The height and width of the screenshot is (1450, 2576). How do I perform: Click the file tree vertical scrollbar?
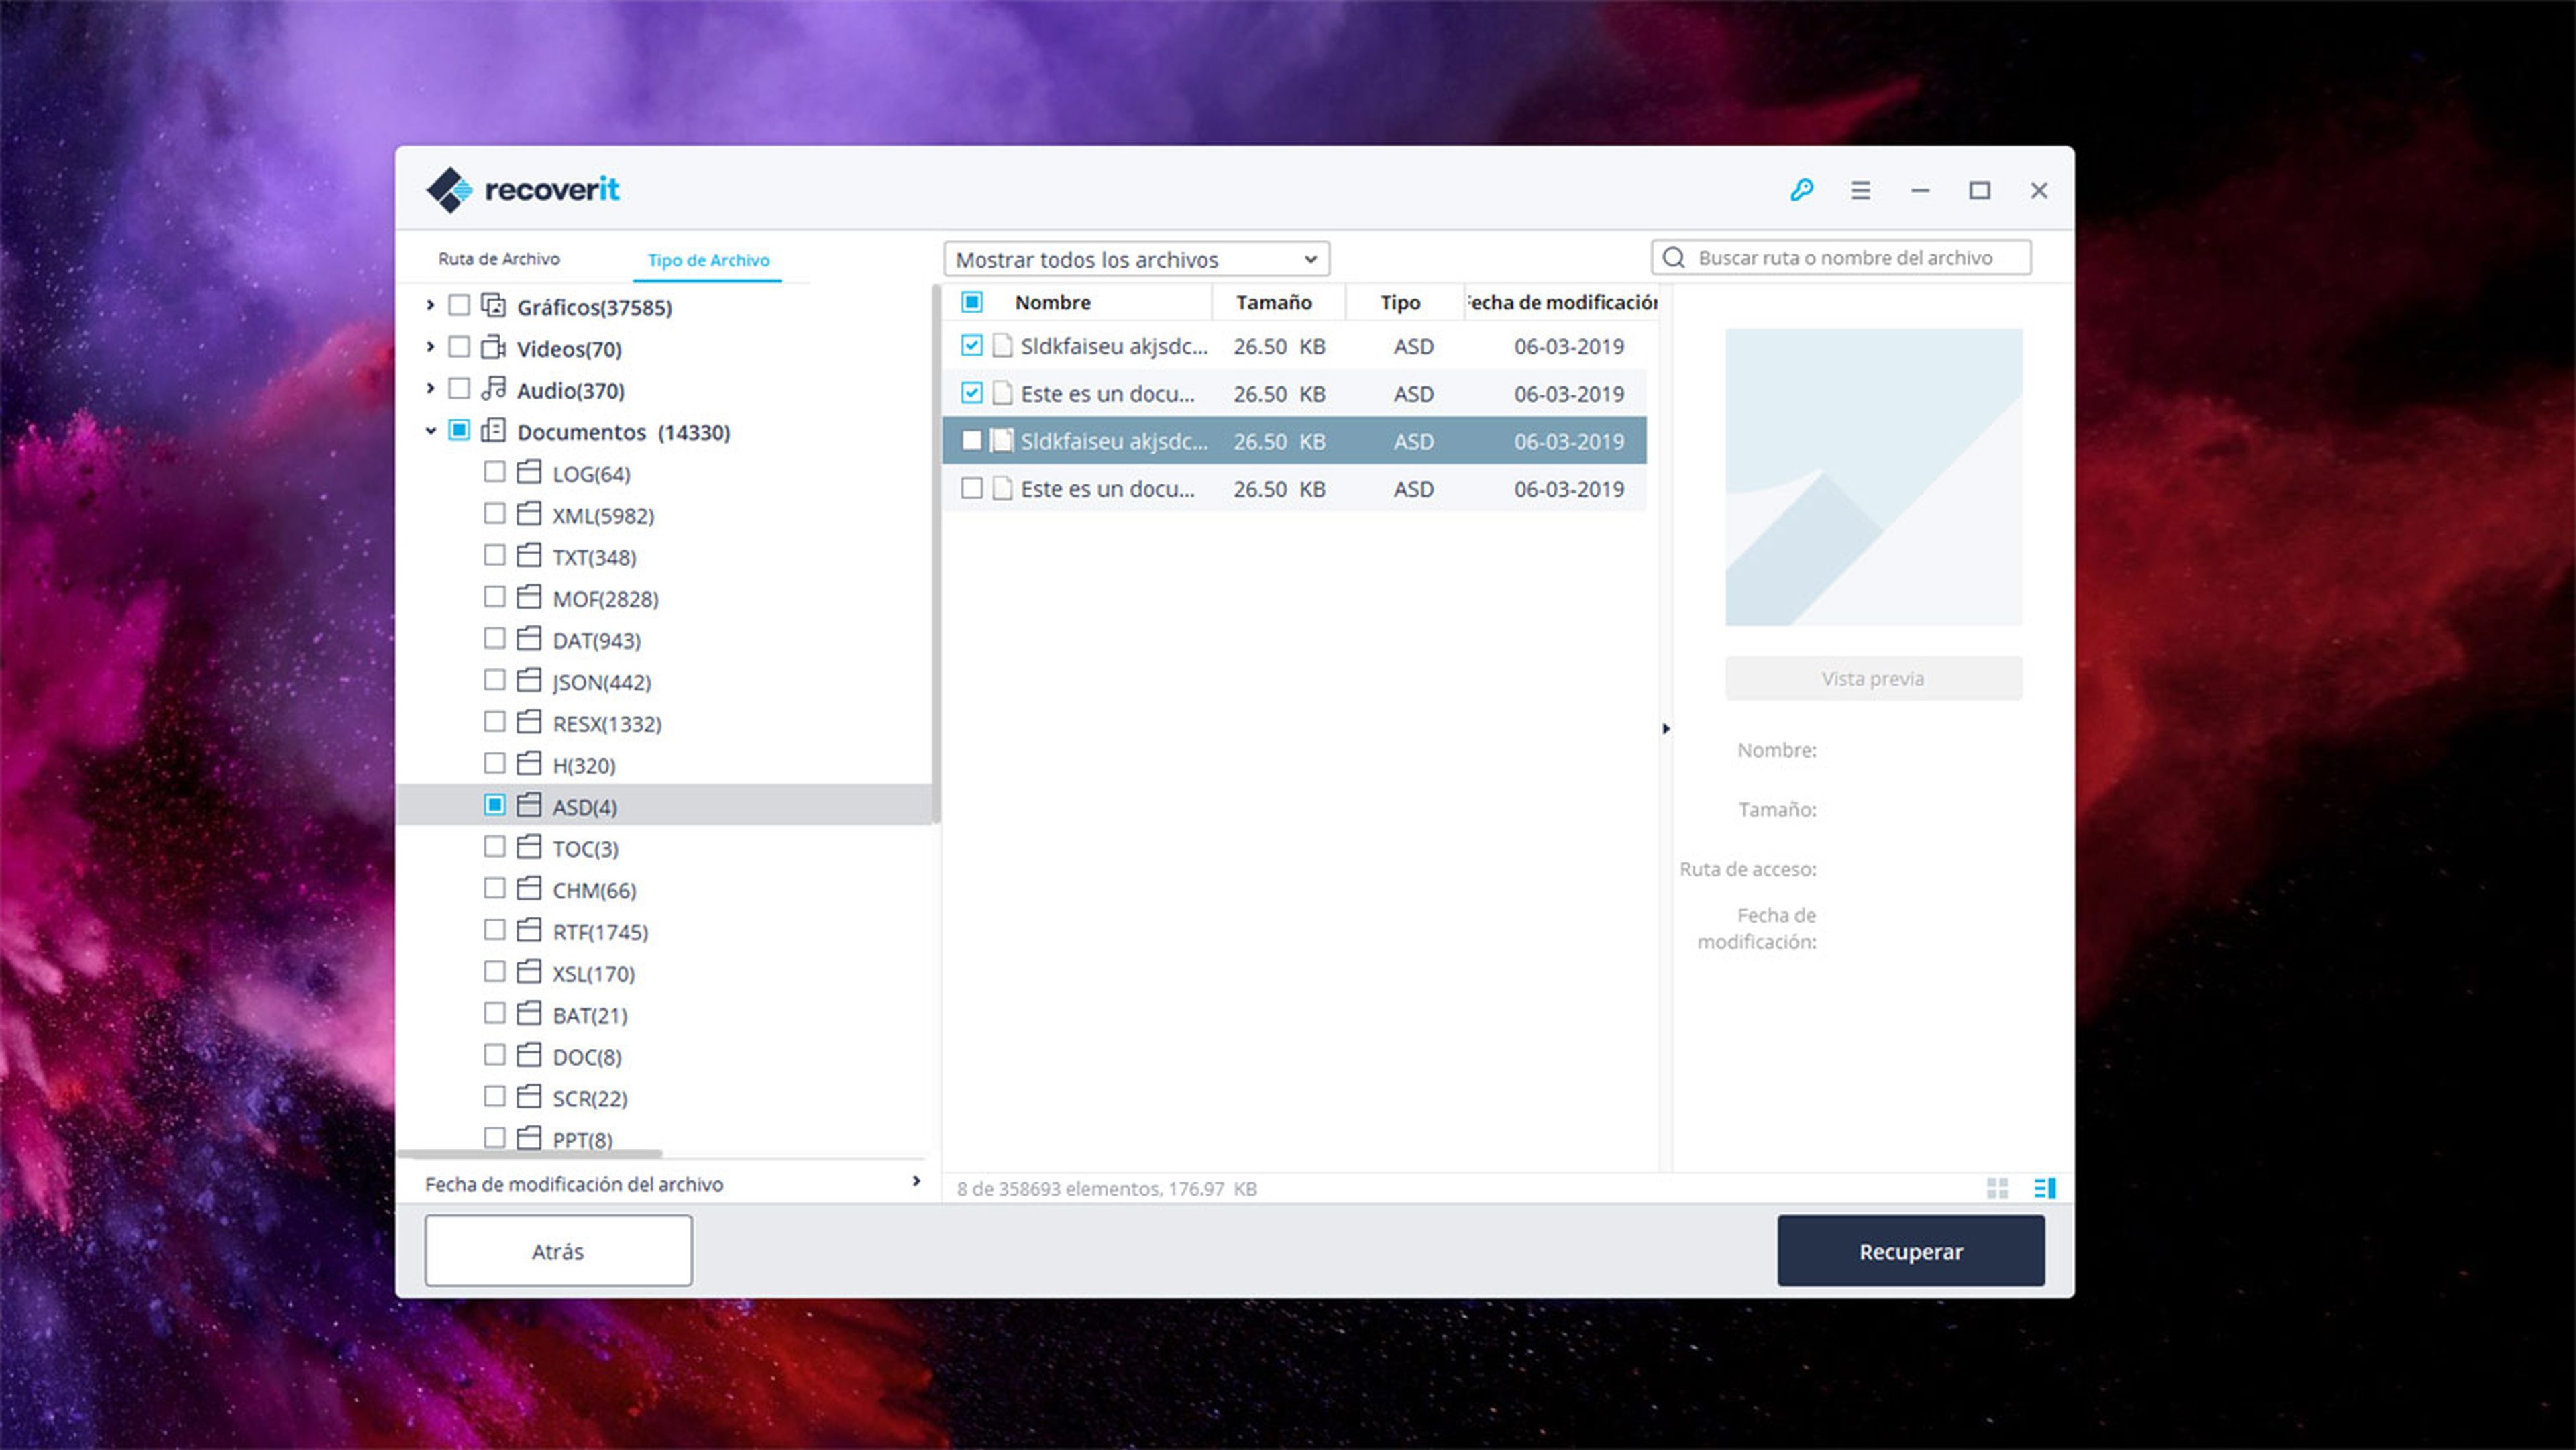(936, 555)
